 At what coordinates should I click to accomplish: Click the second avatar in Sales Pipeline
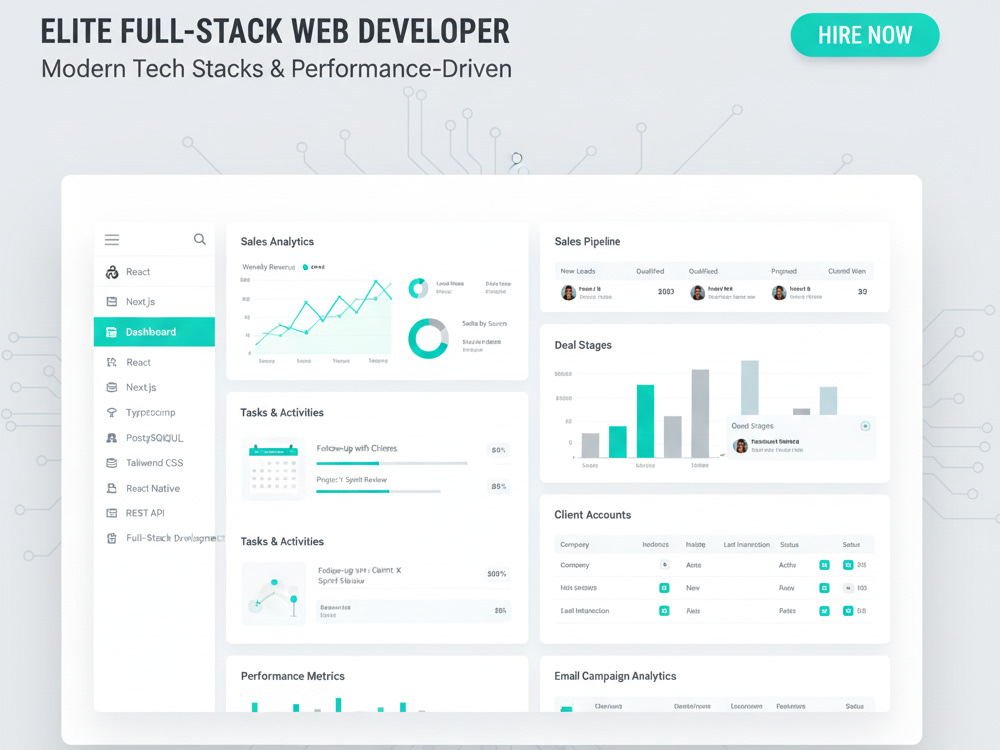[x=698, y=293]
